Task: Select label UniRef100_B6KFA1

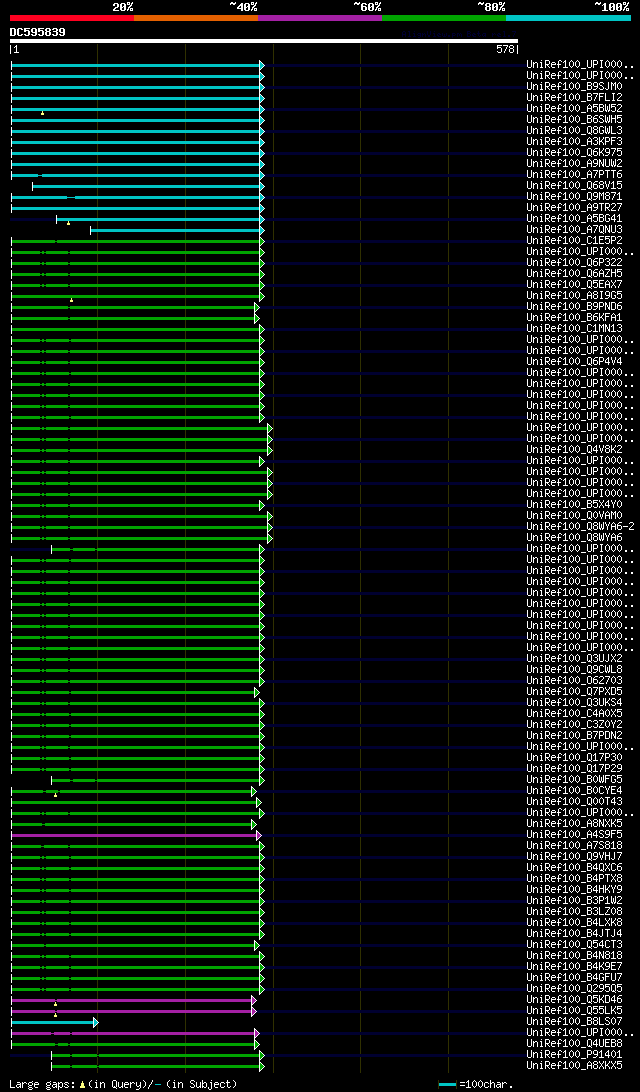Action: pyautogui.click(x=575, y=318)
